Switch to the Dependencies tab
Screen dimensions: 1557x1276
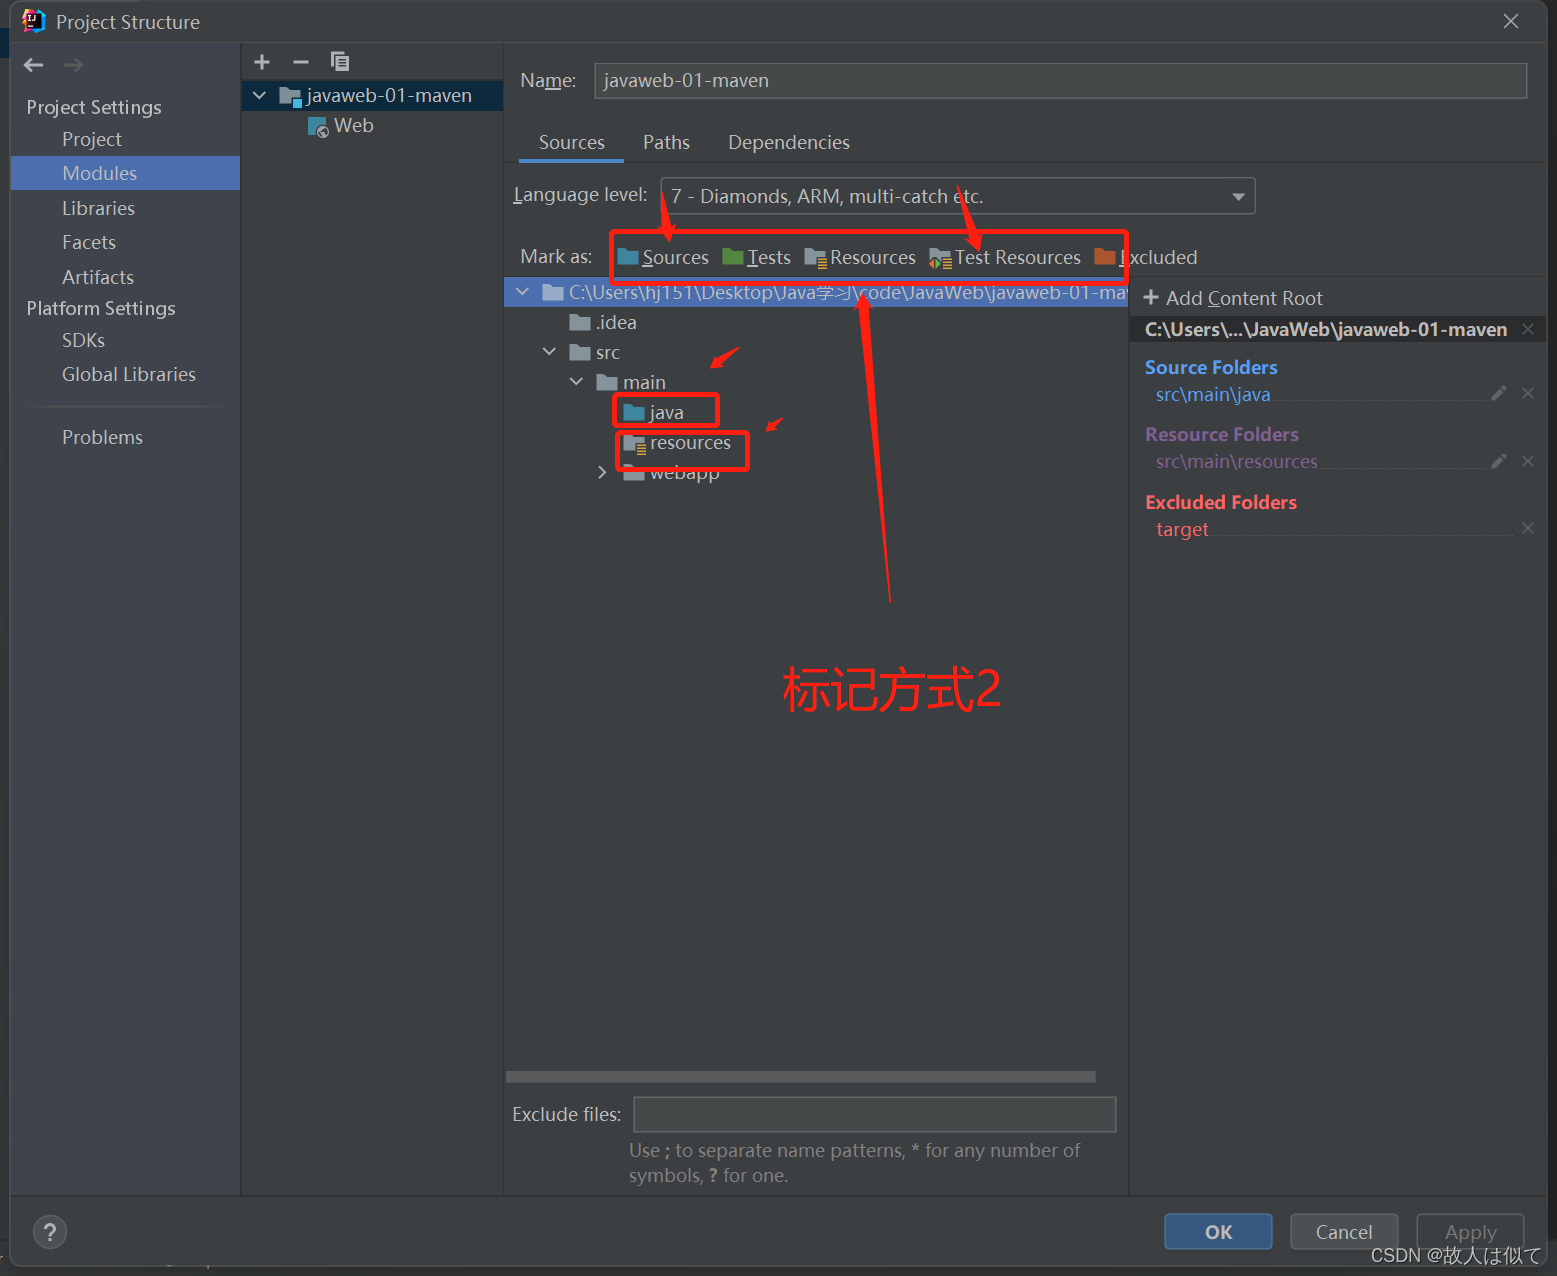[789, 142]
